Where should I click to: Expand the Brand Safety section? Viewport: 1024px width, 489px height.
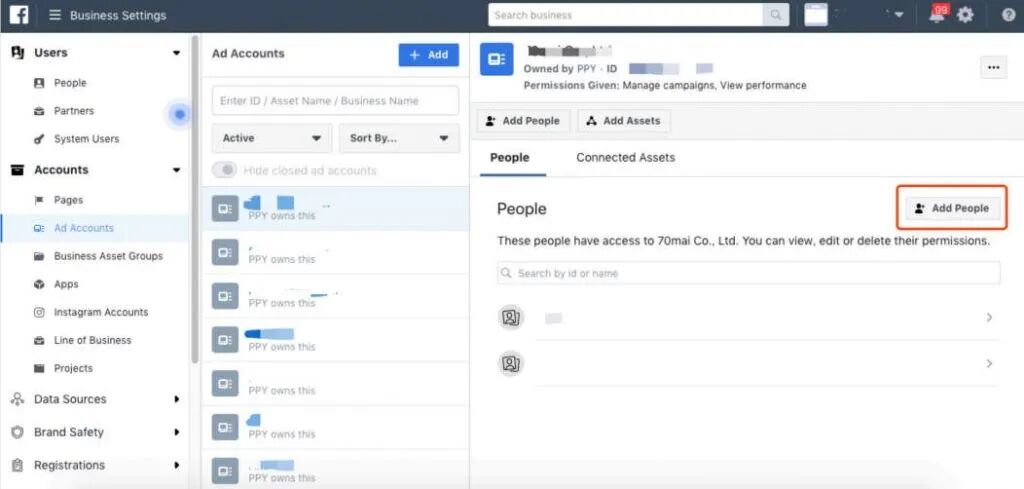pyautogui.click(x=176, y=432)
